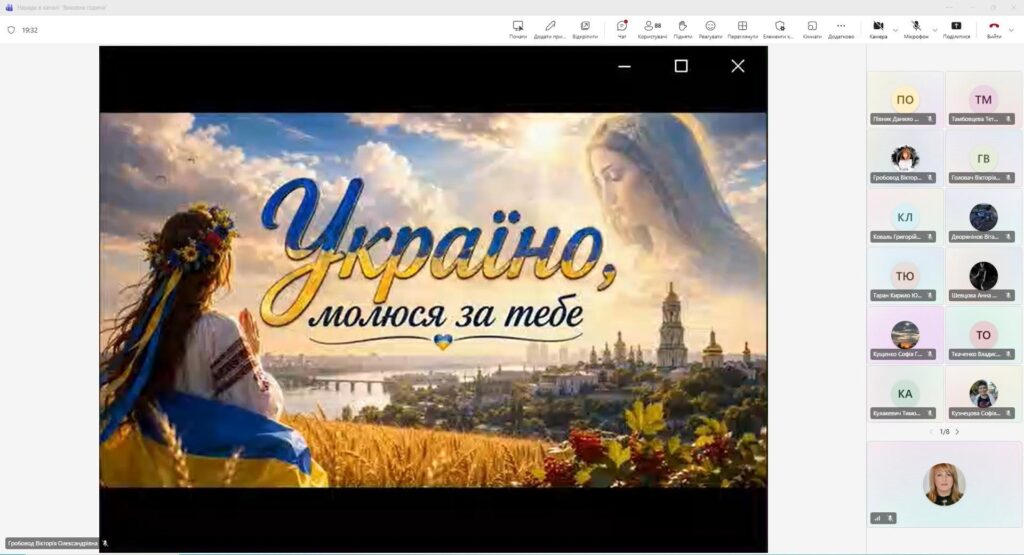Image resolution: width=1024 pixels, height=555 pixels.
Task: Click the Таран Кирило name label
Action: [897, 295]
